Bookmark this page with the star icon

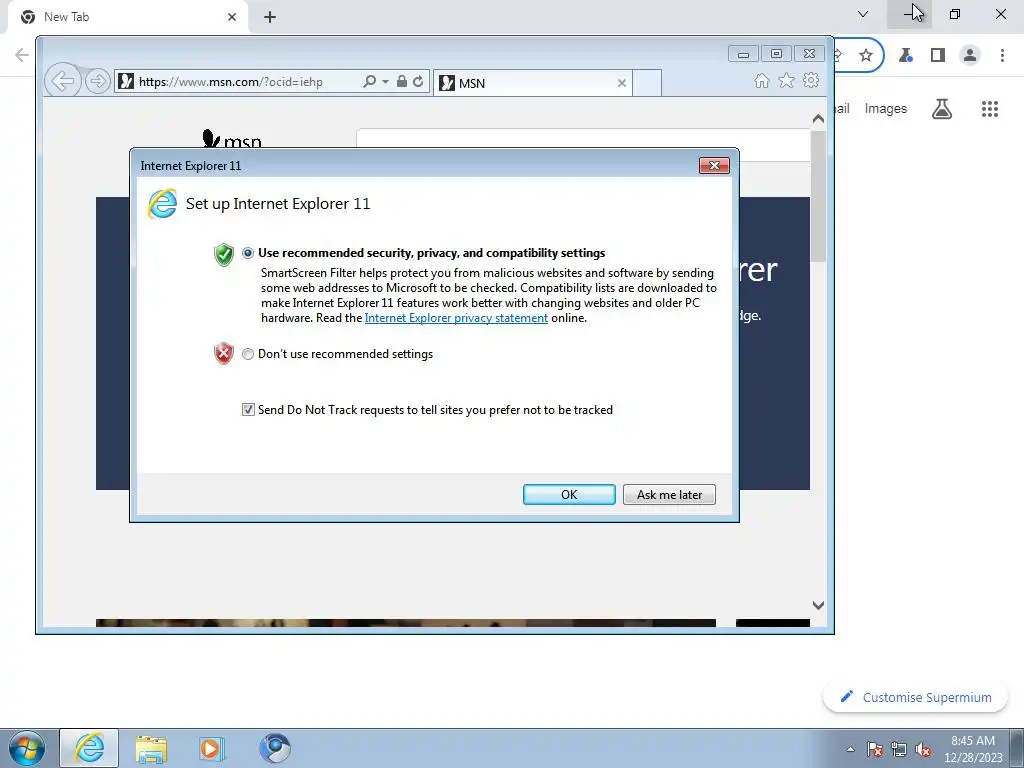(x=866, y=55)
